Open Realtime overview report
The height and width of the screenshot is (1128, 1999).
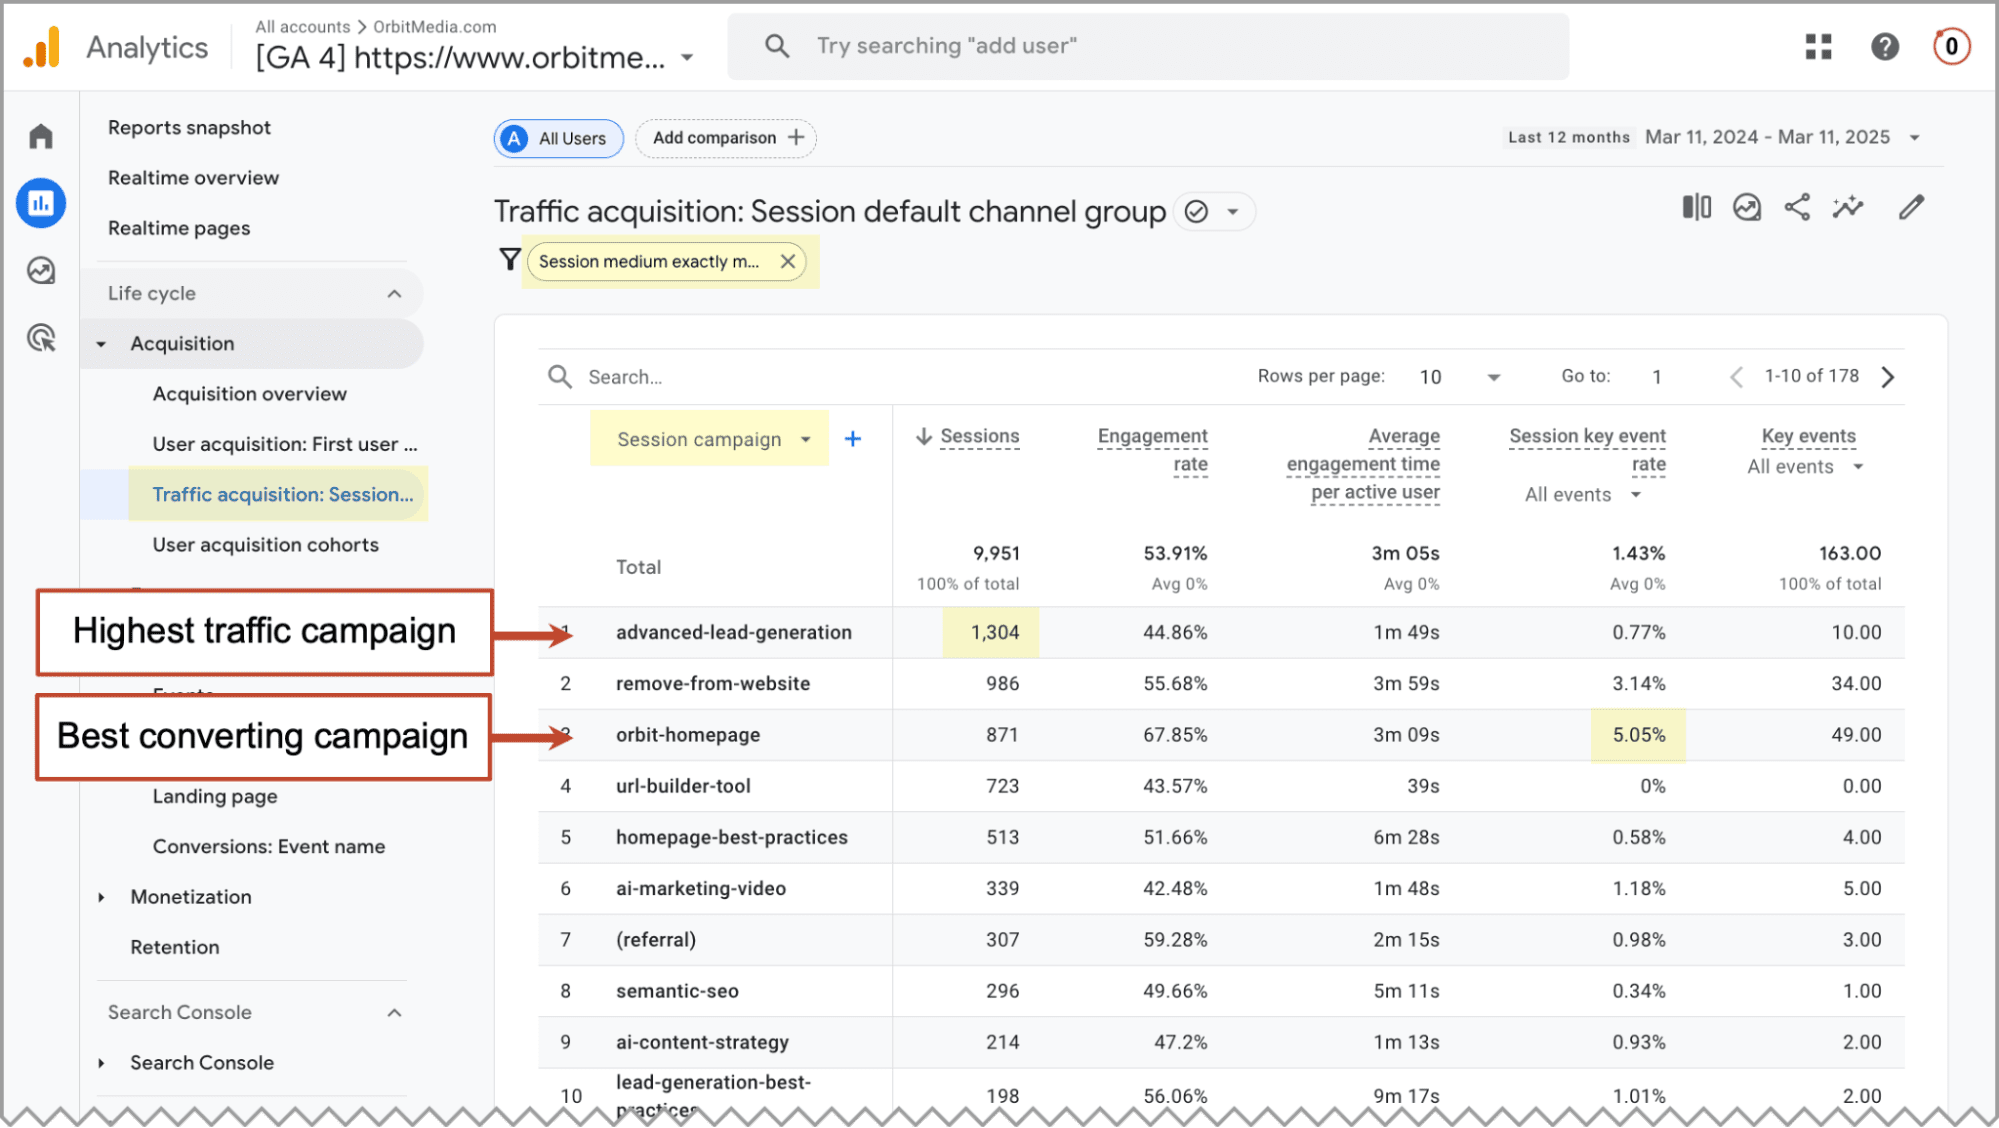click(x=193, y=178)
